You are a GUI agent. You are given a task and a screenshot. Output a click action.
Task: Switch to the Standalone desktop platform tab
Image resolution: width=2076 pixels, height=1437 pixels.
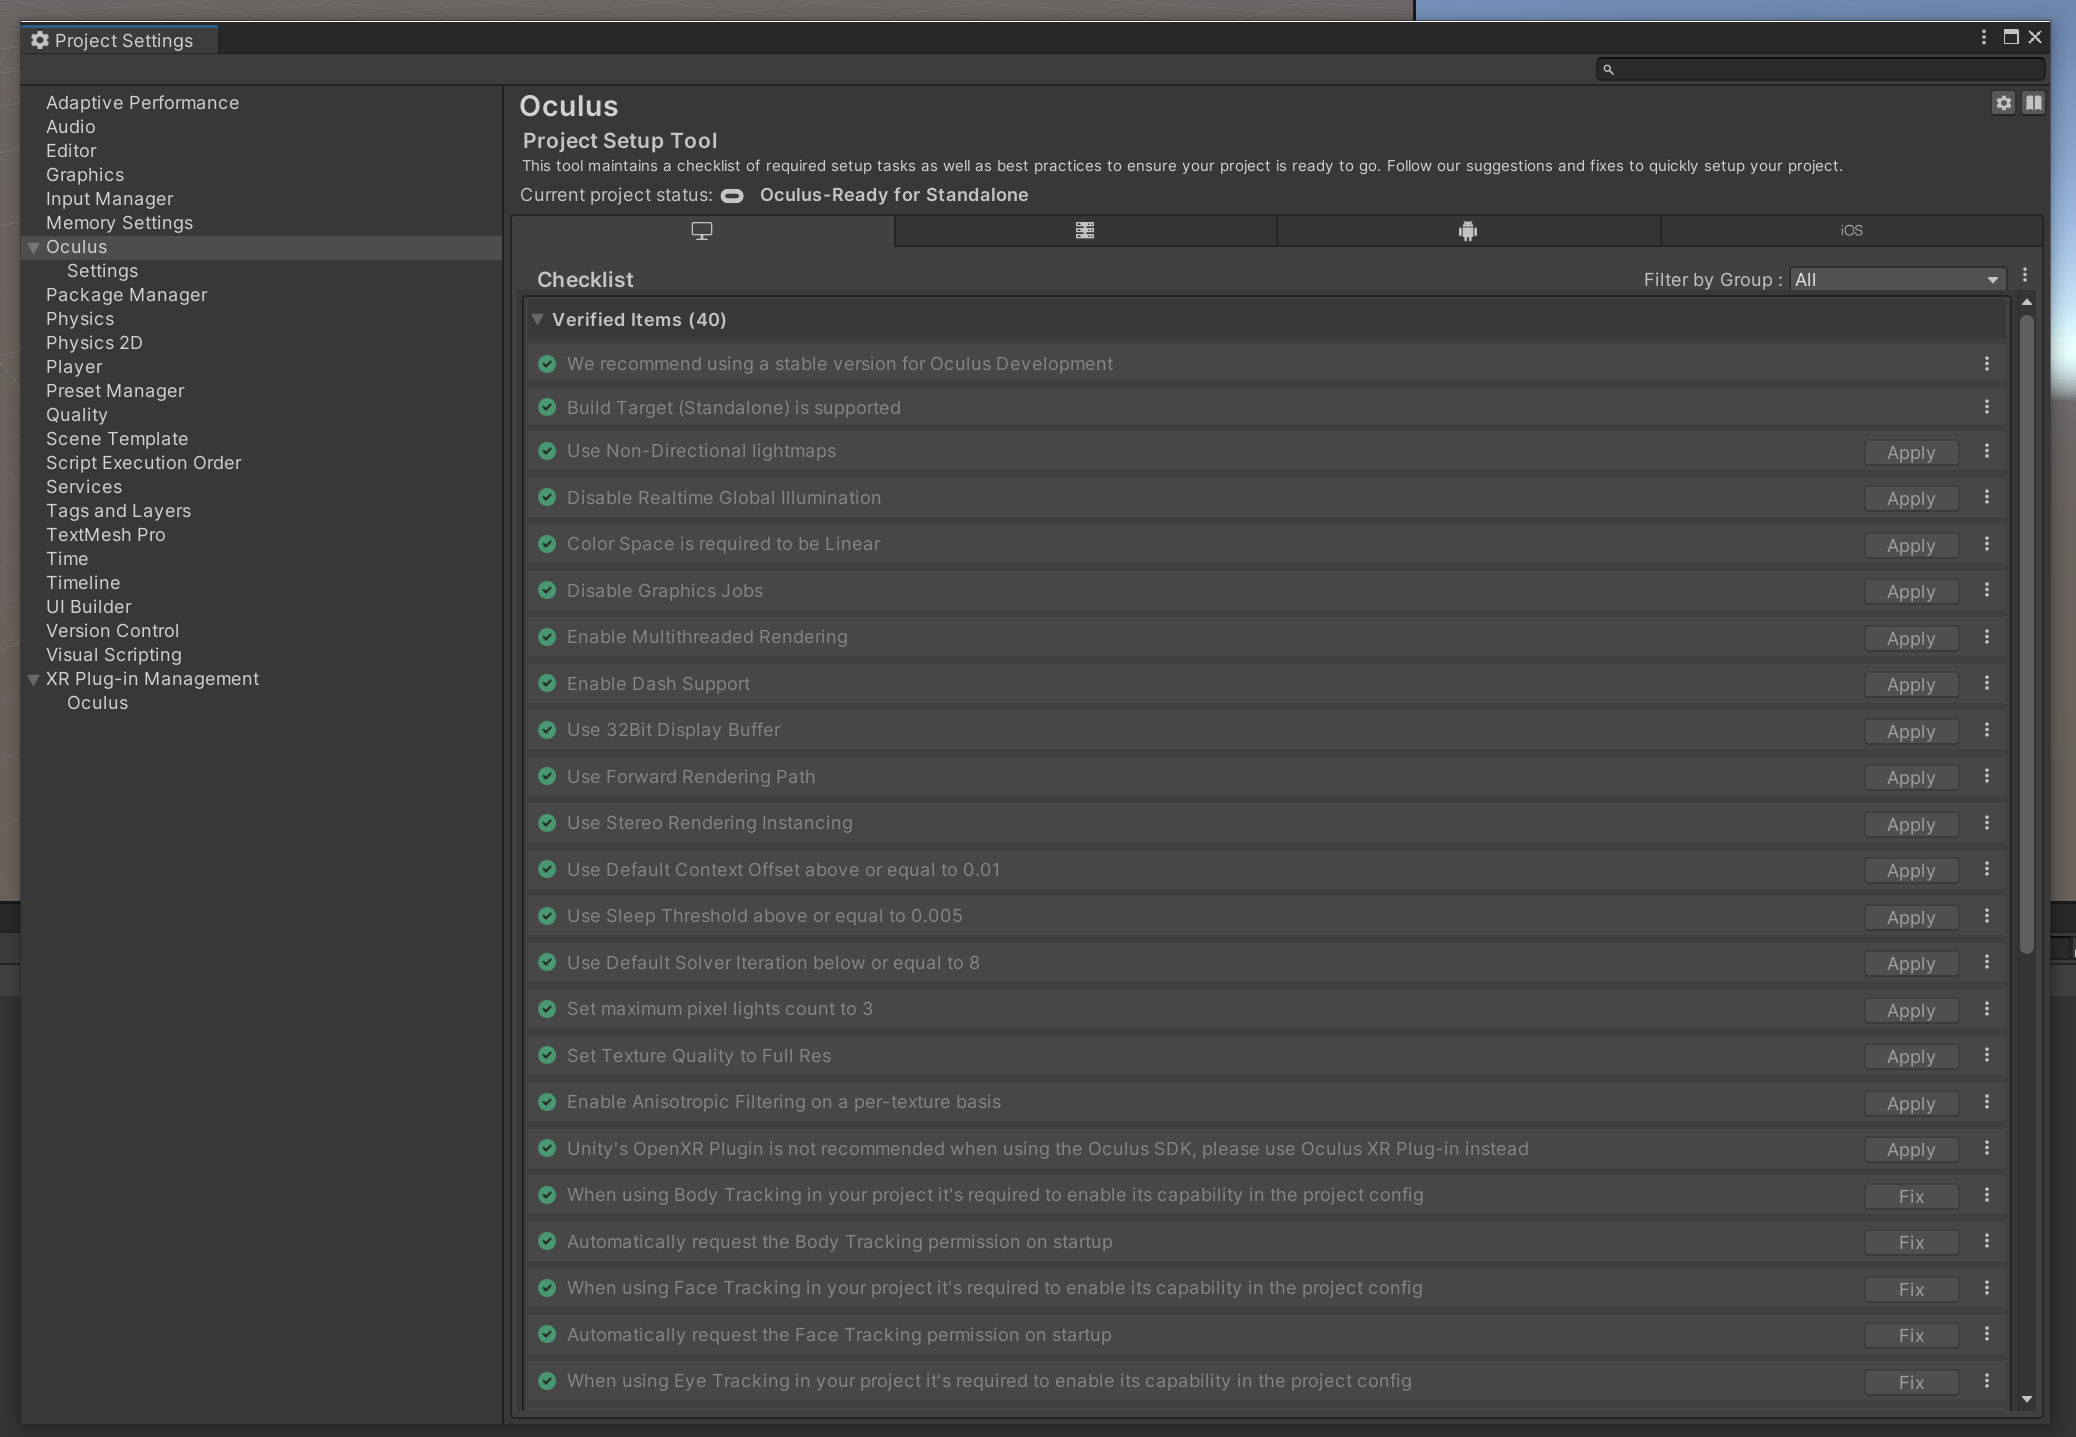[x=702, y=231]
